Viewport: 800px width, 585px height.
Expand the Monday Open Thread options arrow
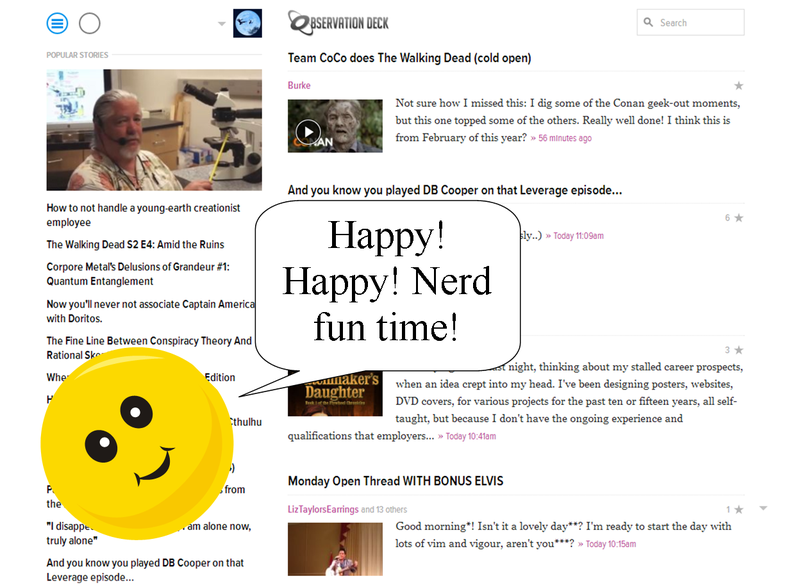tap(763, 508)
